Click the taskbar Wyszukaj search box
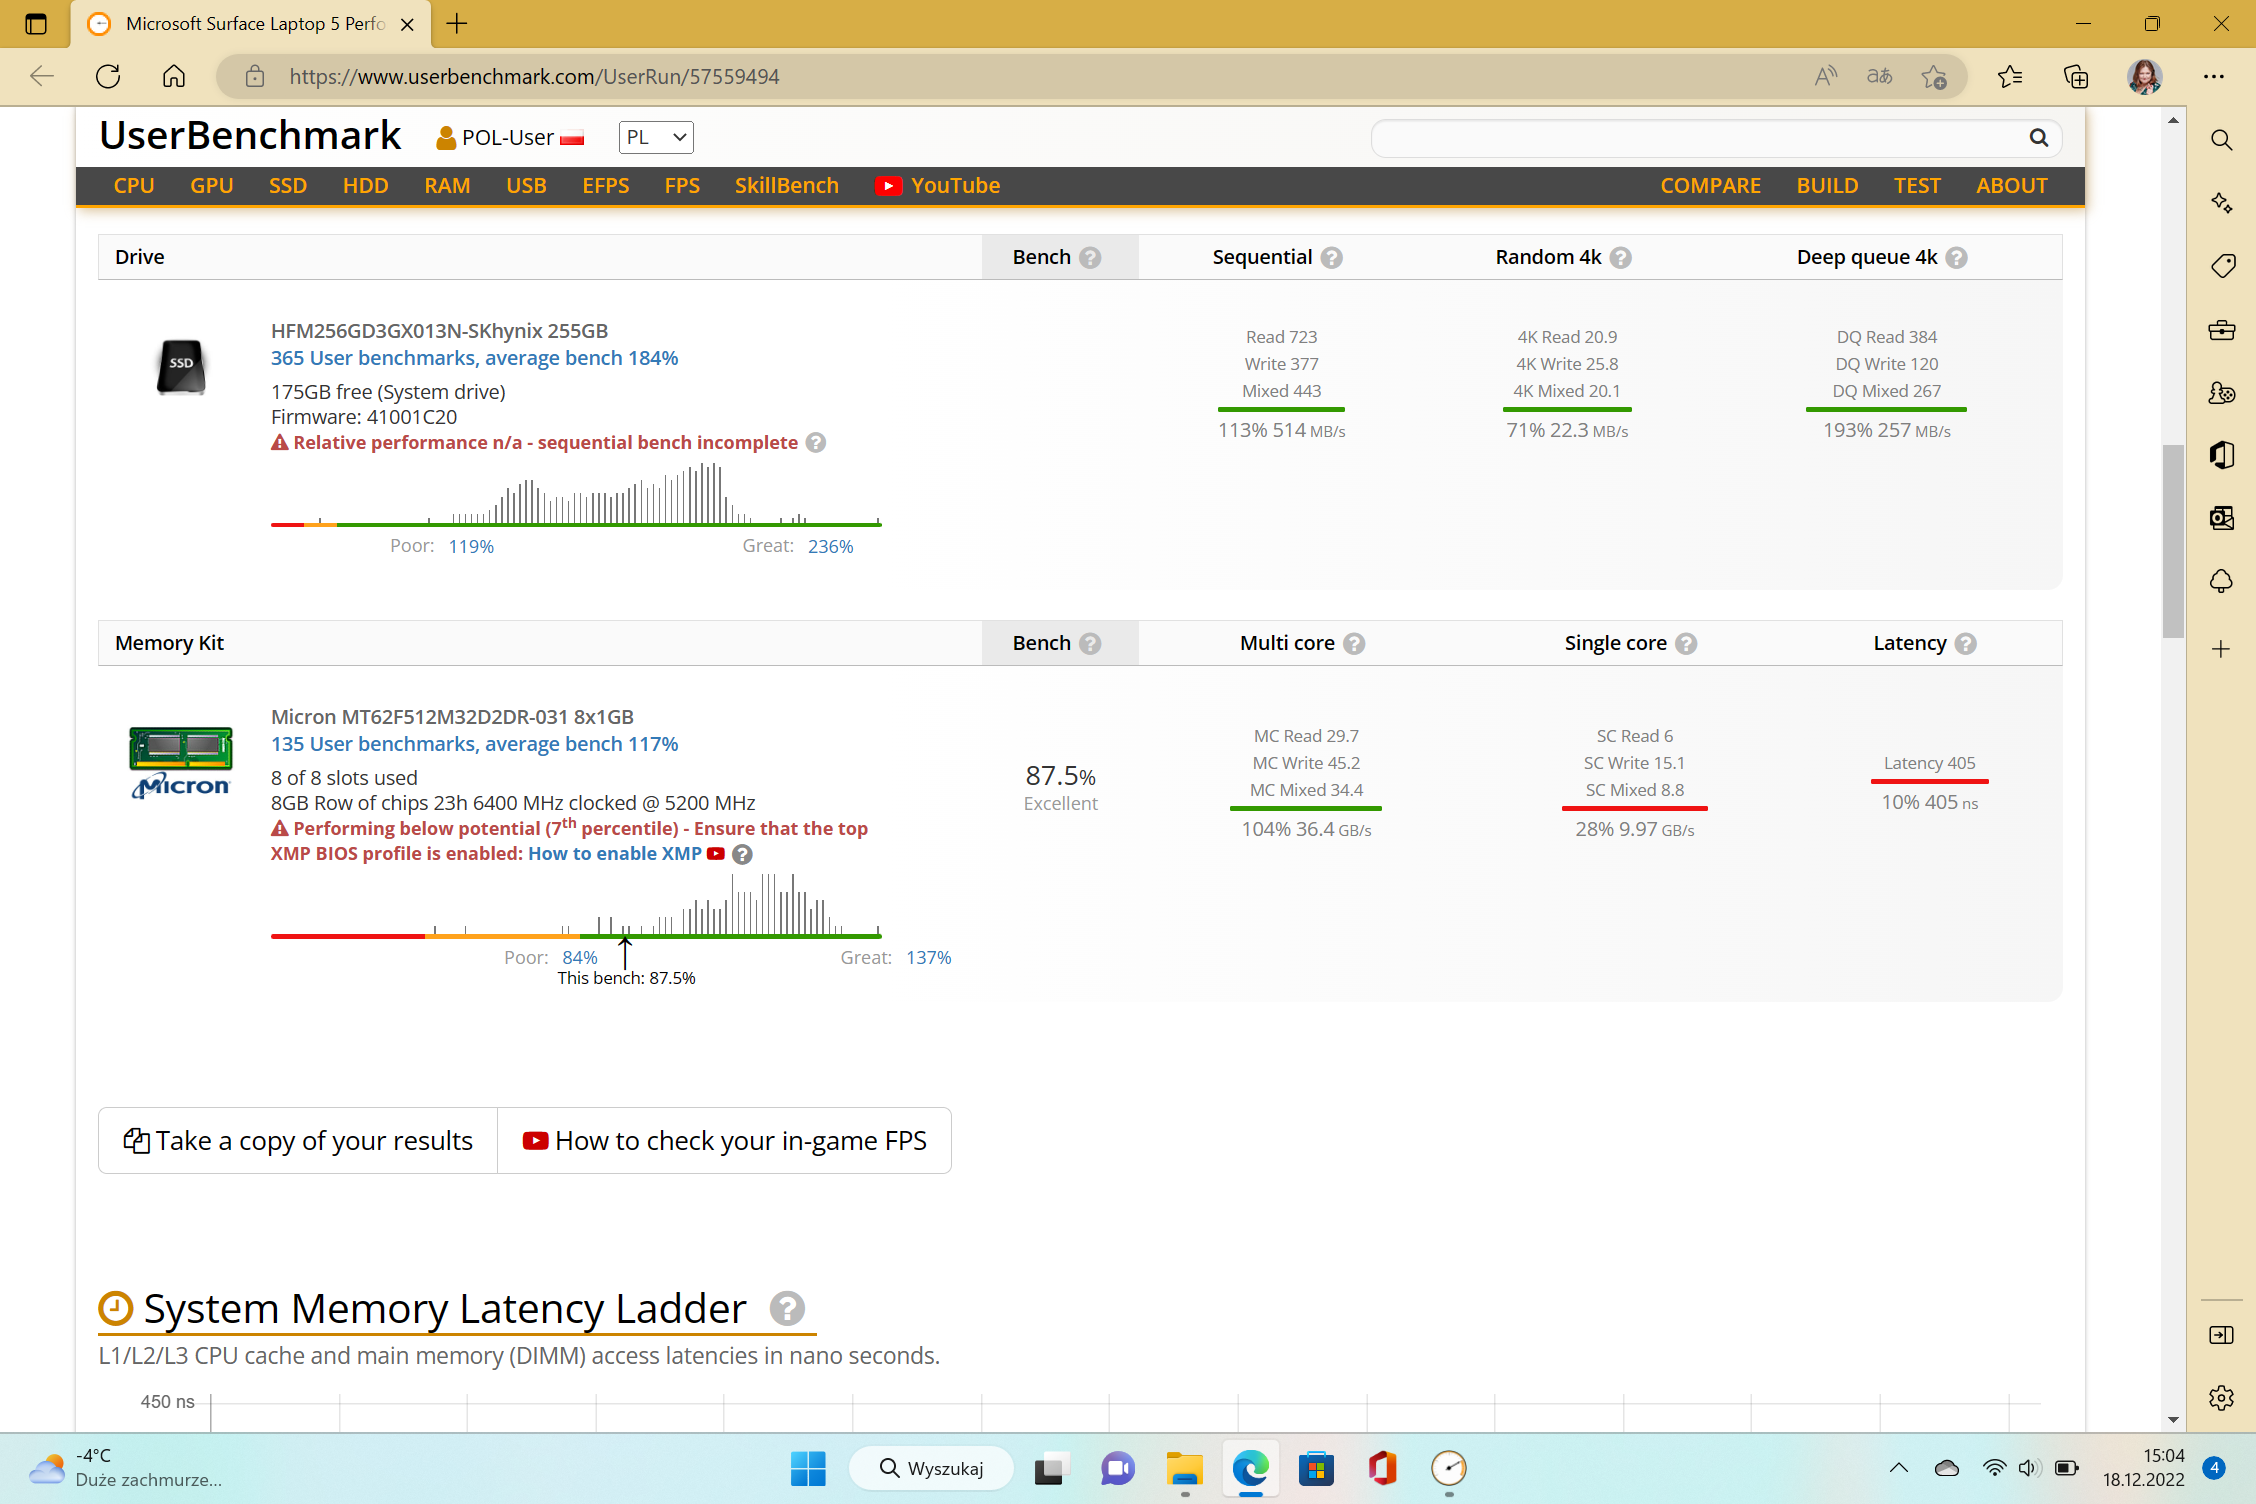 pyautogui.click(x=931, y=1469)
